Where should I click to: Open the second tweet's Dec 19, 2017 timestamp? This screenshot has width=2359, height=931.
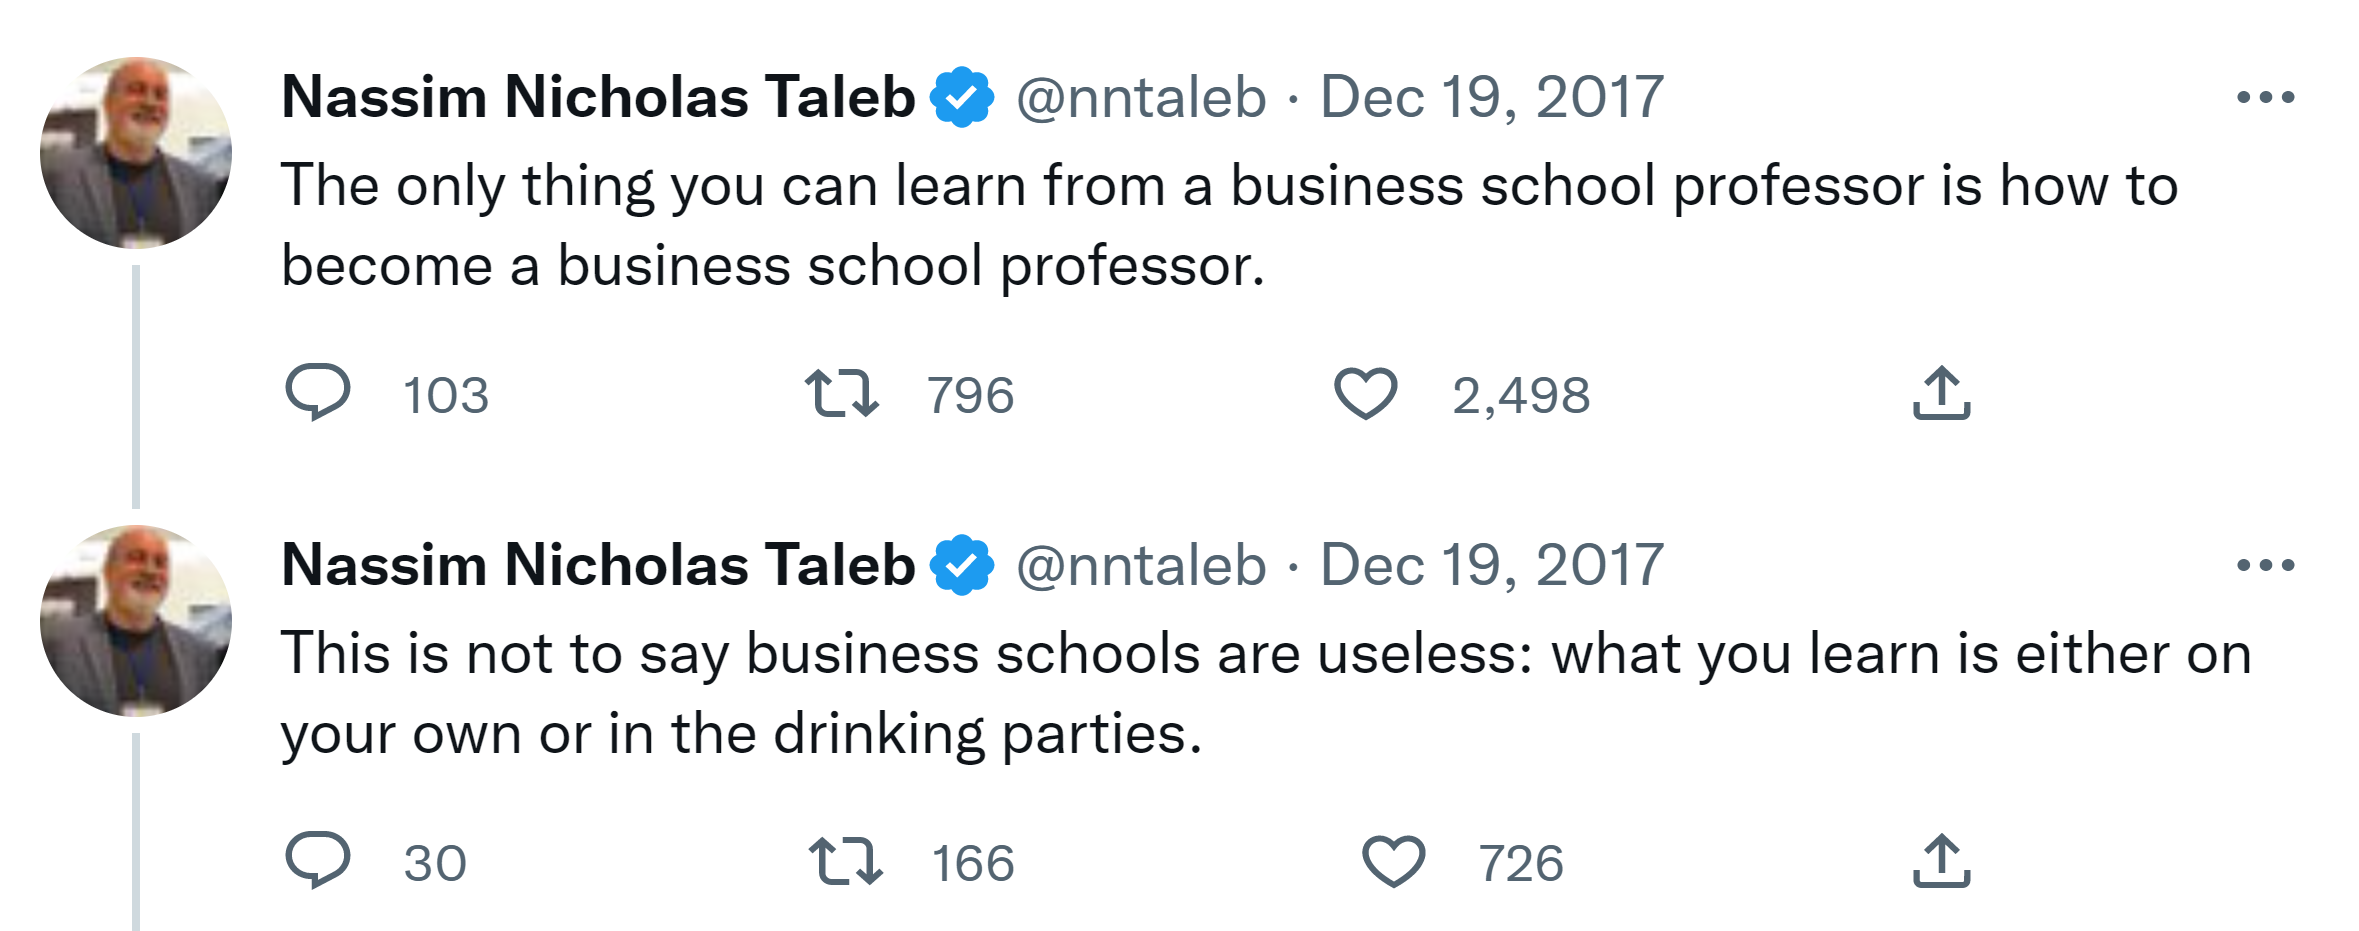click(x=1491, y=566)
